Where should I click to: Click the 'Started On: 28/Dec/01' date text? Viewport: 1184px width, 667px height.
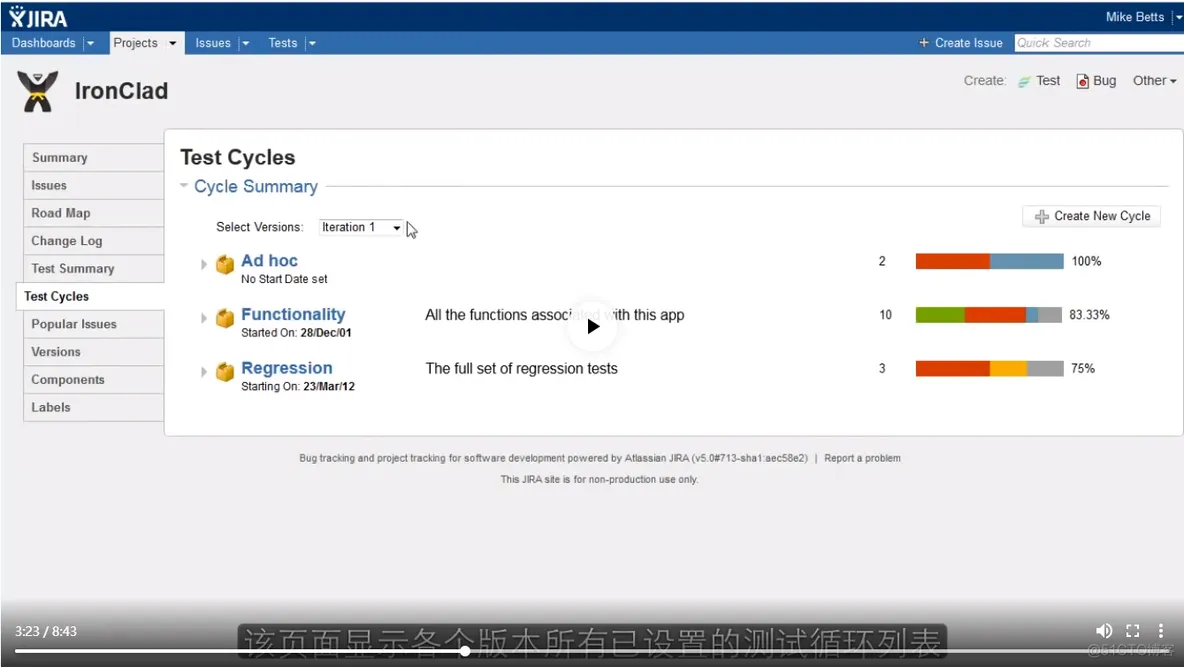(x=296, y=332)
